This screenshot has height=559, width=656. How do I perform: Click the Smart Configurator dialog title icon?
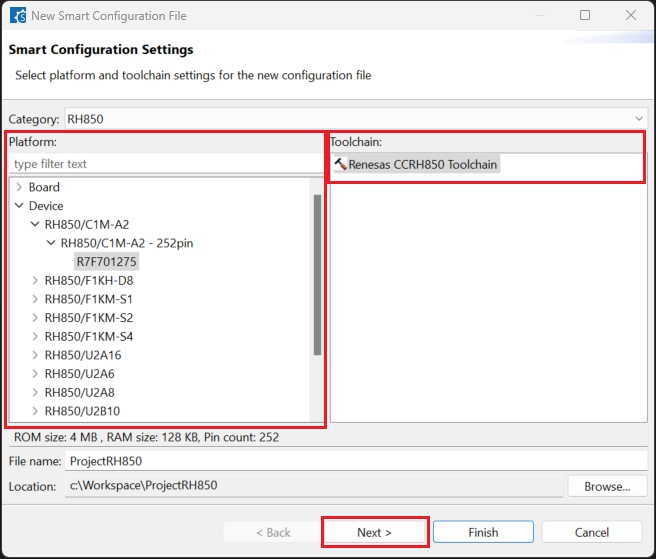pos(18,16)
